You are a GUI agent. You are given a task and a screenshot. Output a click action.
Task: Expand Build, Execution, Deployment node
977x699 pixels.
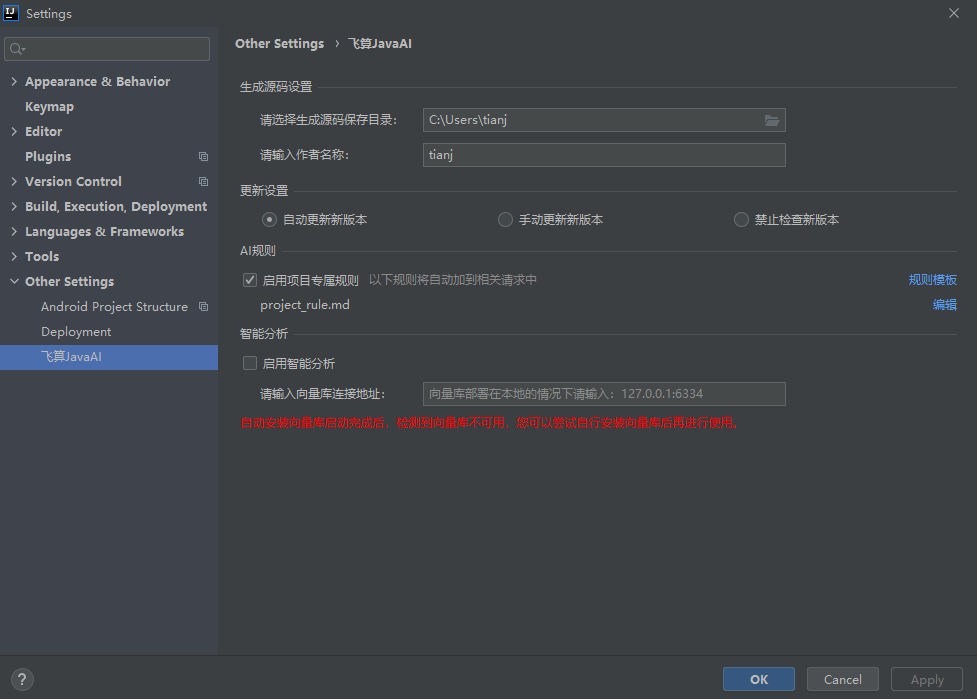[x=14, y=206]
